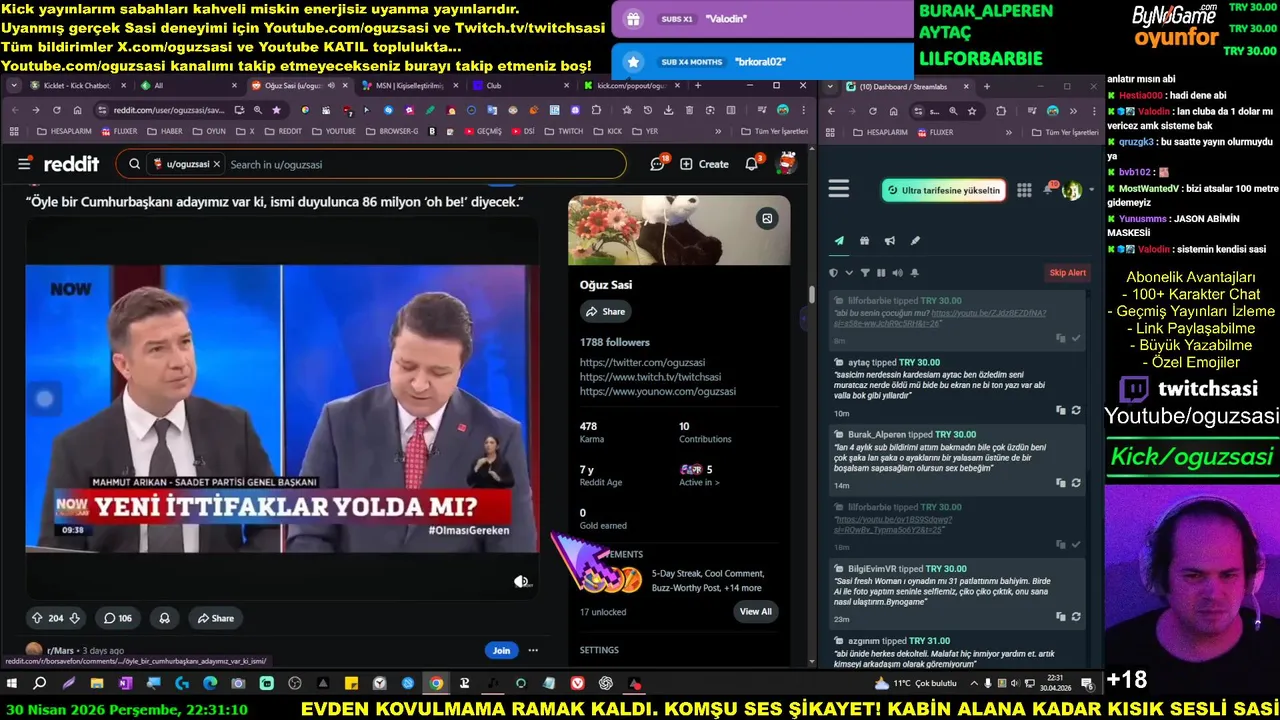Open Streamlabs hamburger menu
The width and height of the screenshot is (1280, 720).
[x=839, y=189]
